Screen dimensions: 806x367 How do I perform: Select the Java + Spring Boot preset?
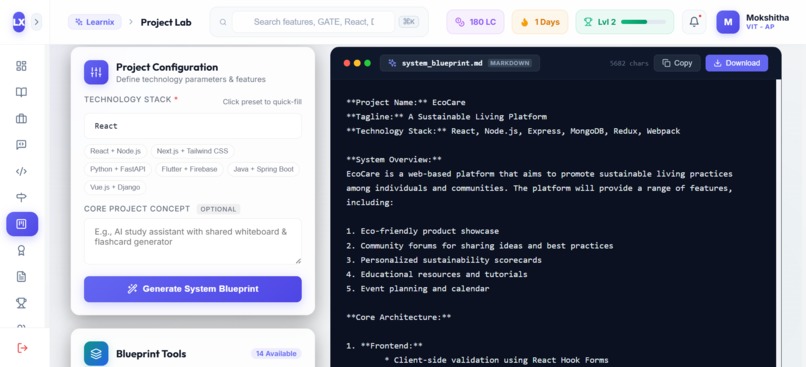point(263,169)
